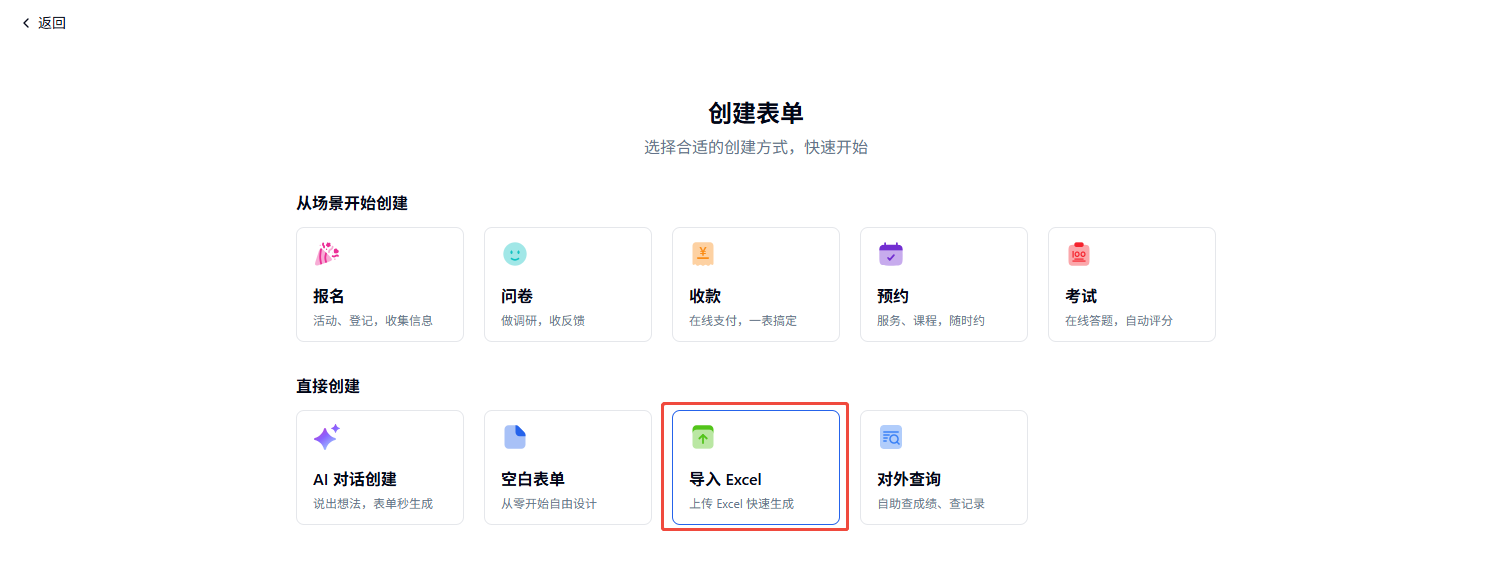Click the purple sparkle AI icon
1509x570 pixels.
[327, 437]
